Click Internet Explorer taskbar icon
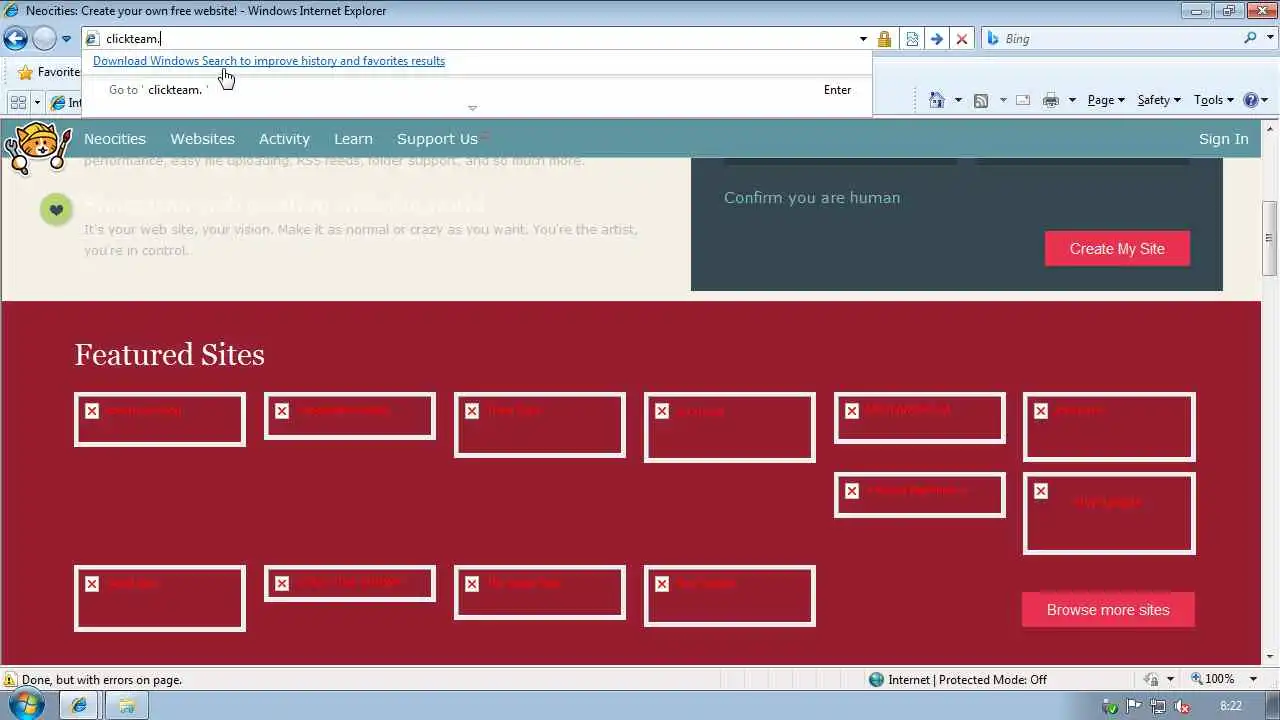Viewport: 1280px width, 720px height. pyautogui.click(x=79, y=706)
